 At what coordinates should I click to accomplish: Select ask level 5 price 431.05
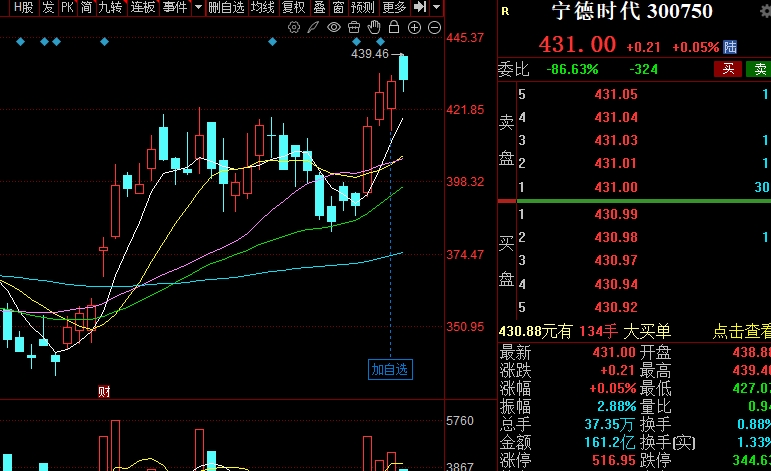616,94
